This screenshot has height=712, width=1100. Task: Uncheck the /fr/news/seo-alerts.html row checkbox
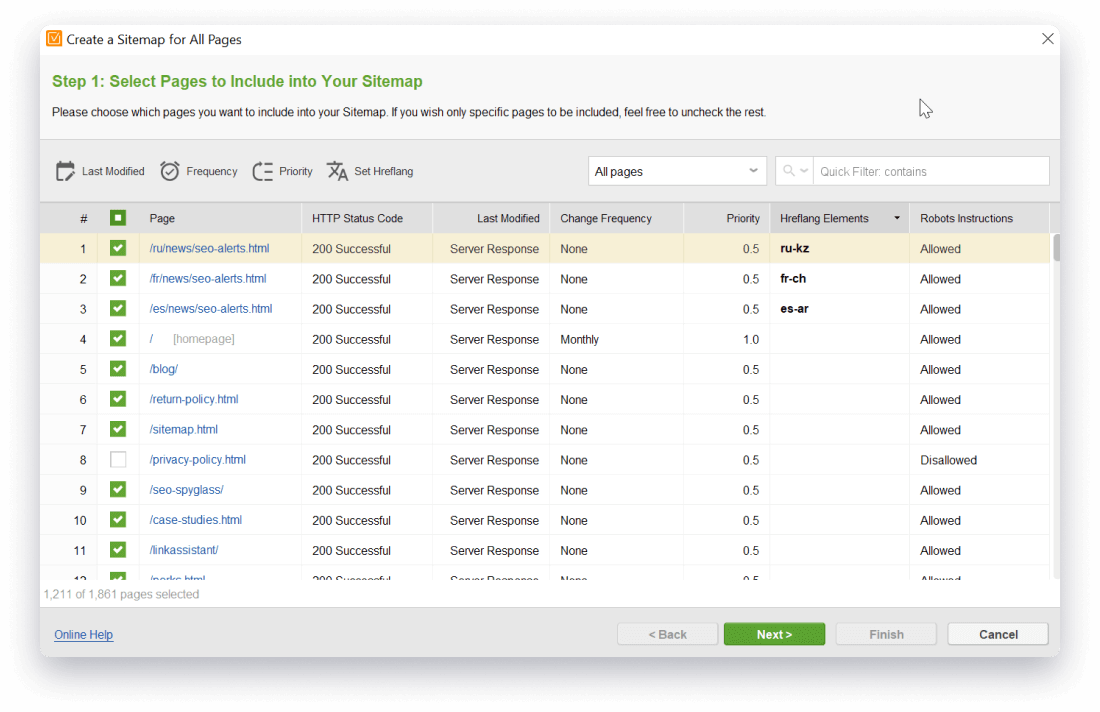(118, 278)
